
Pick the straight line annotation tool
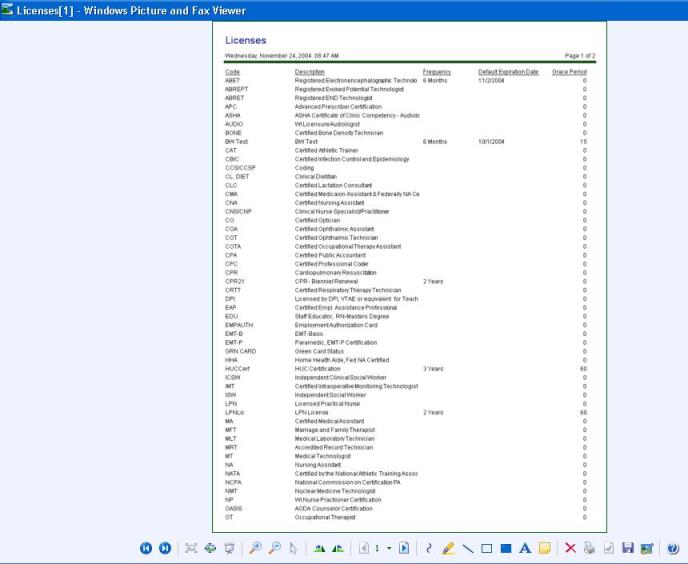pos(467,548)
